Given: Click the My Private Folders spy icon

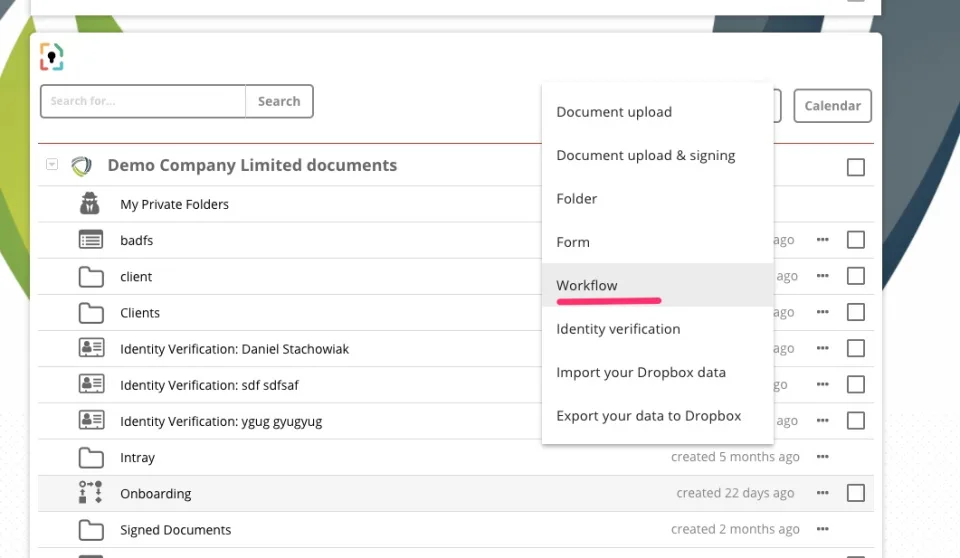Looking at the screenshot, I should pyautogui.click(x=90, y=203).
